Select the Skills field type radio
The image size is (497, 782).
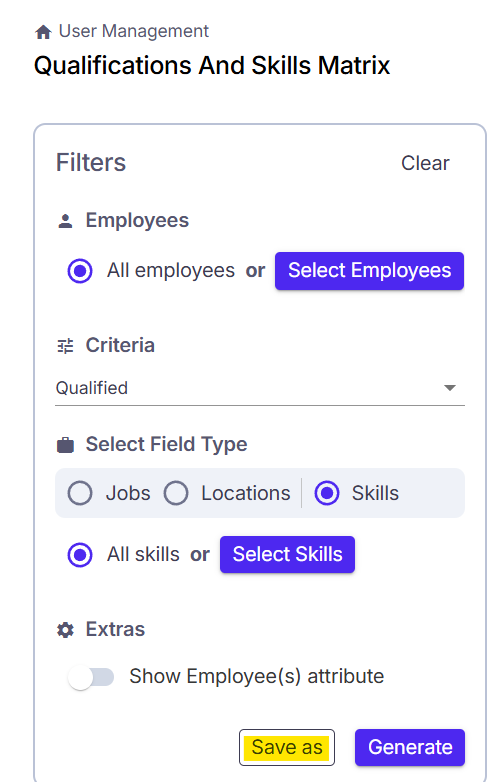(x=327, y=493)
